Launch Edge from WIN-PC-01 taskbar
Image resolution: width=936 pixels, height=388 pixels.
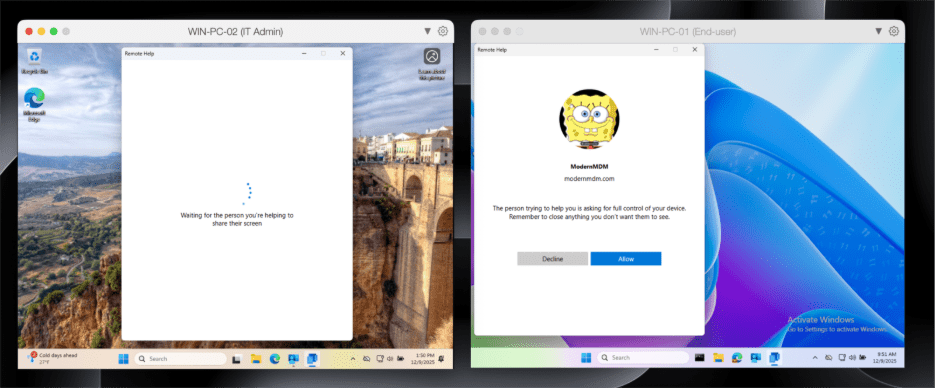coord(737,358)
